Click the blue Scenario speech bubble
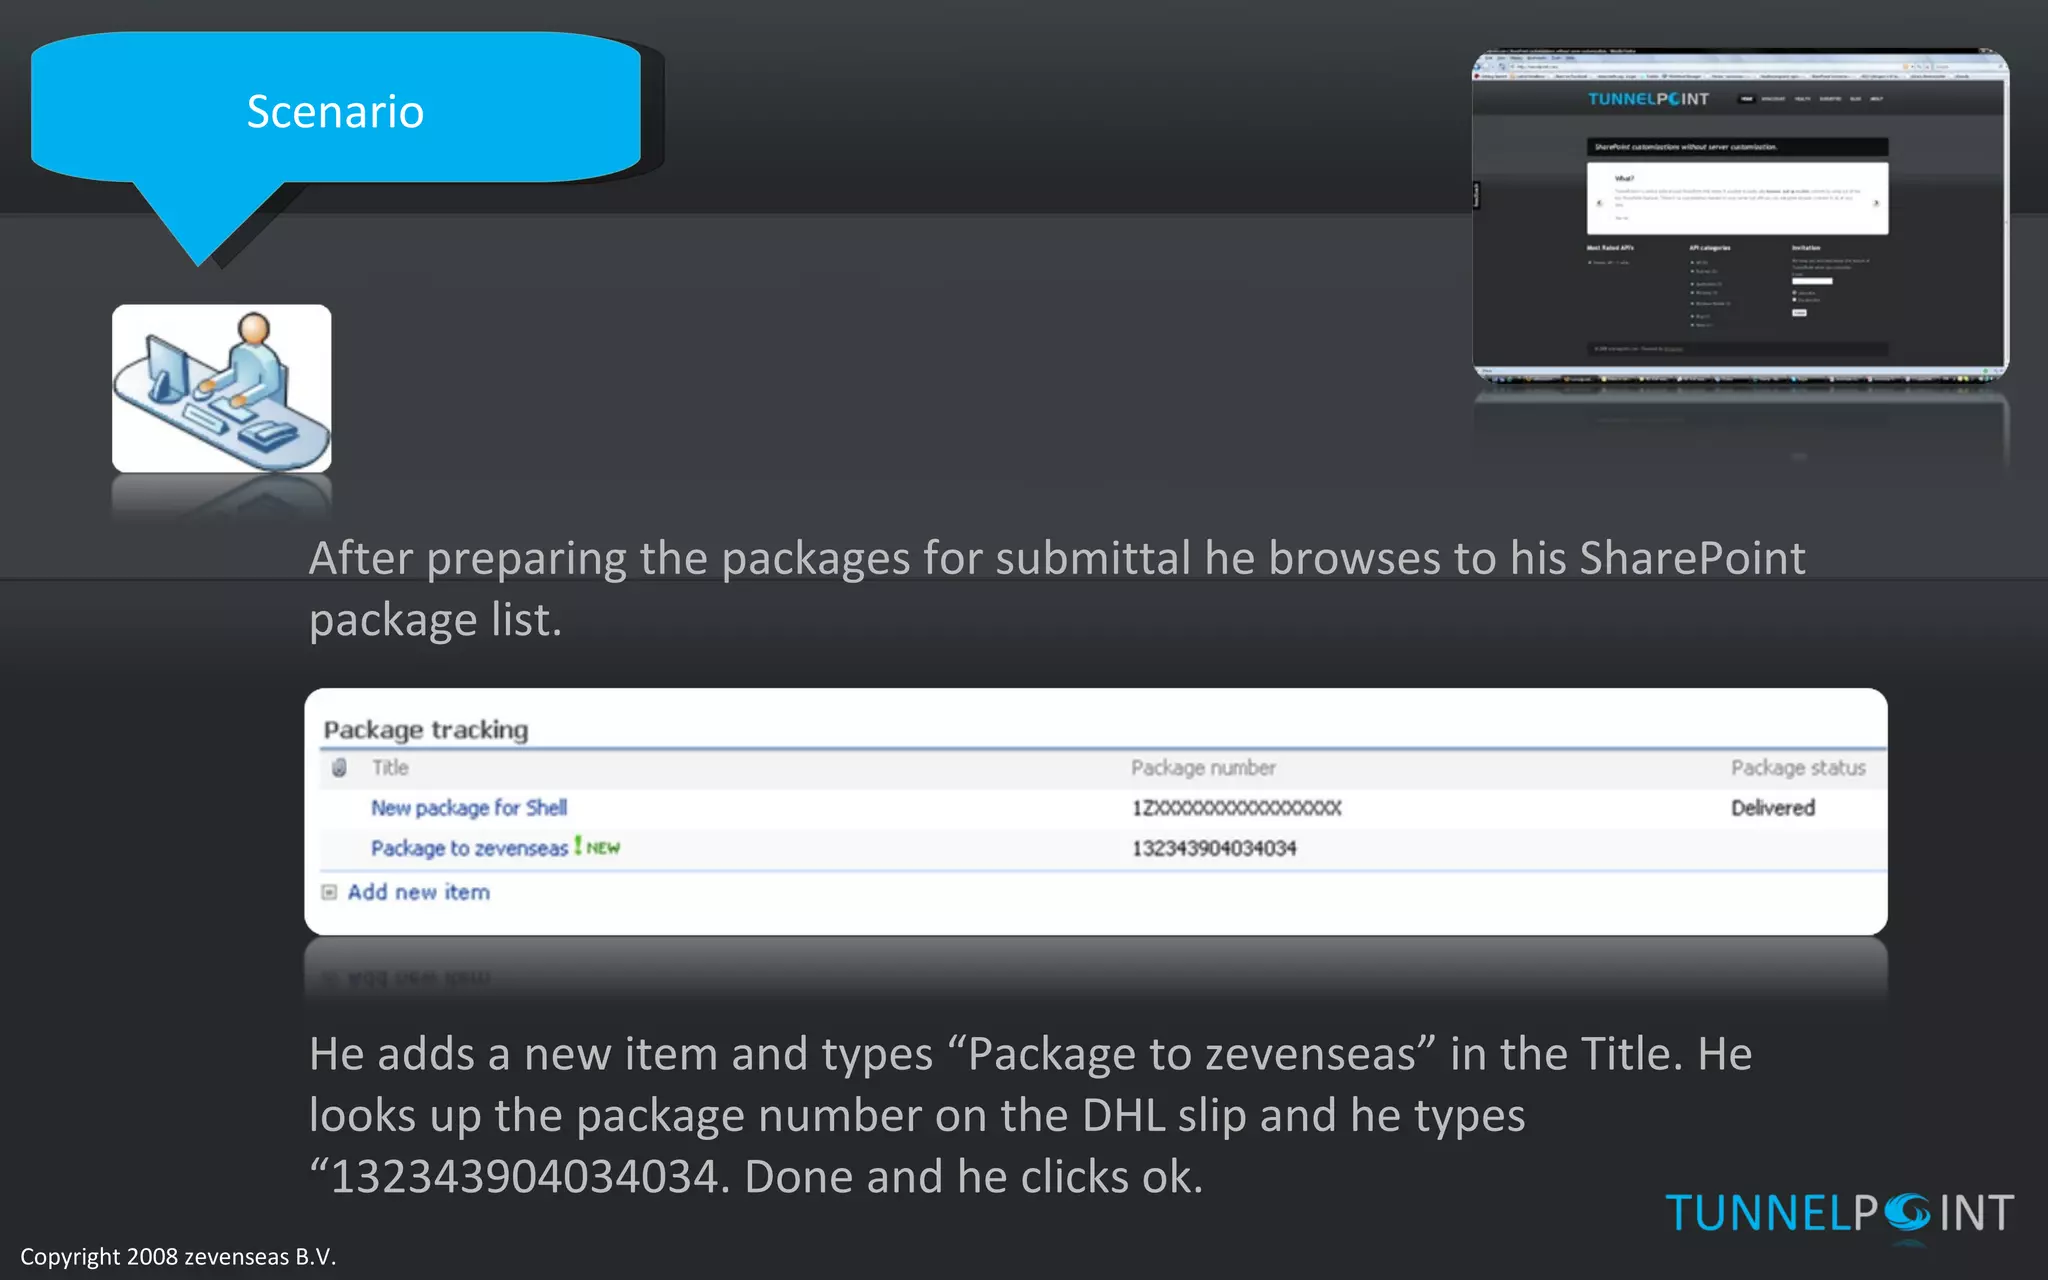 click(336, 112)
